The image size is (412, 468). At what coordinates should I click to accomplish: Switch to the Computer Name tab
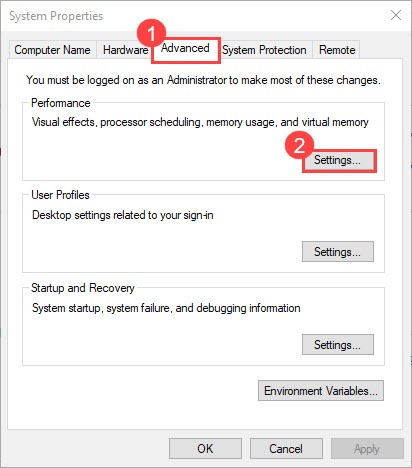coord(52,50)
